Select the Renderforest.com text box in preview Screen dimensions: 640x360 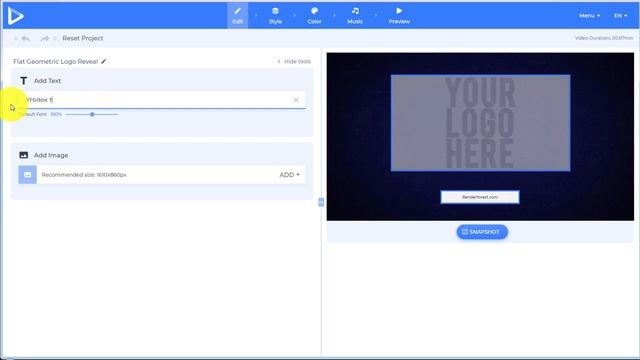pyautogui.click(x=480, y=197)
